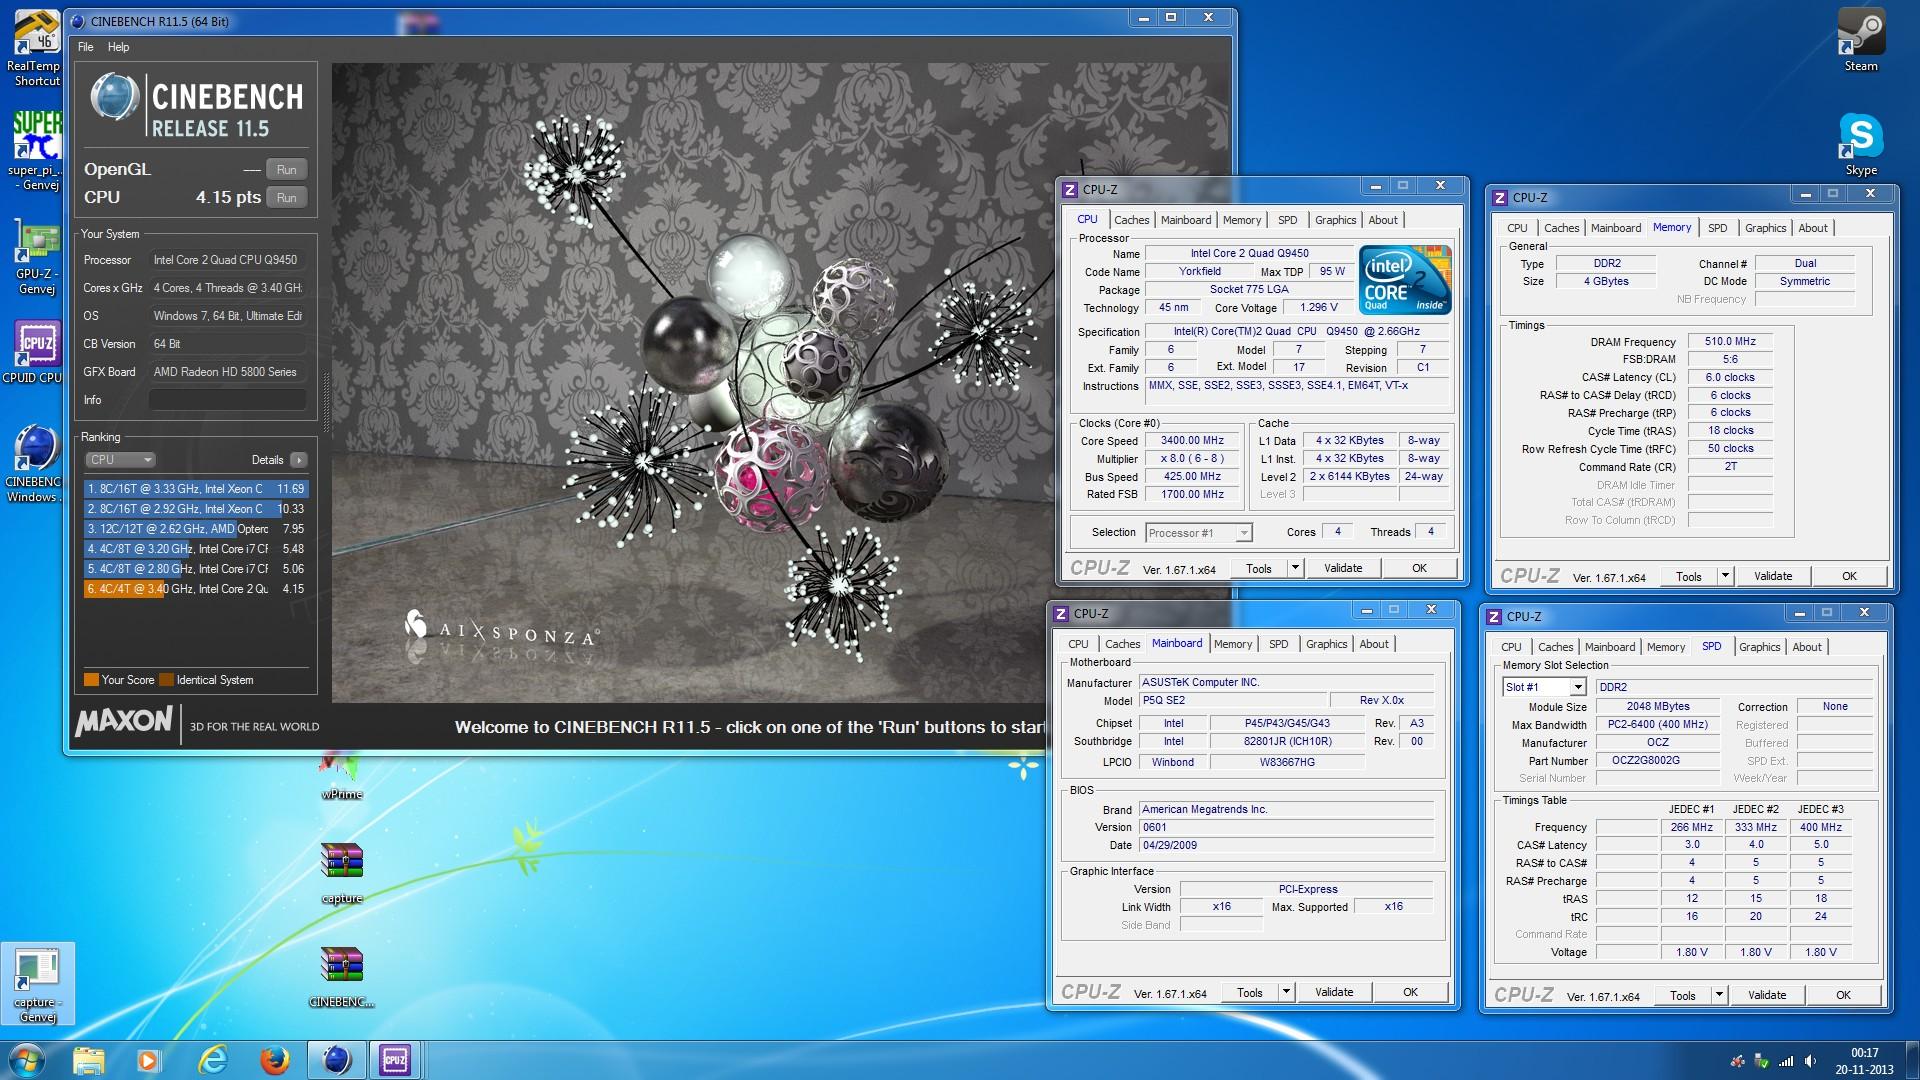Select capture - Genvej desktop shortcut

click(38, 985)
